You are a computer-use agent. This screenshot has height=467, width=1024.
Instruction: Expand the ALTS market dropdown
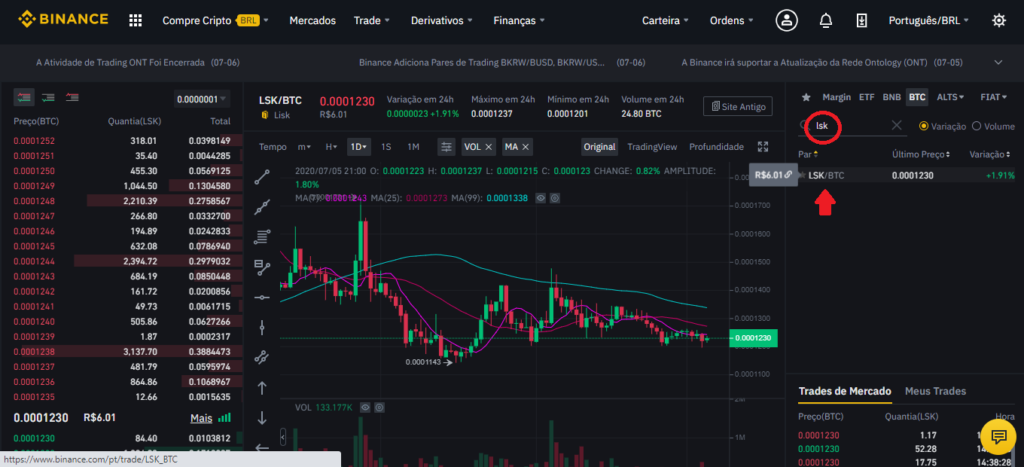pyautogui.click(x=950, y=97)
